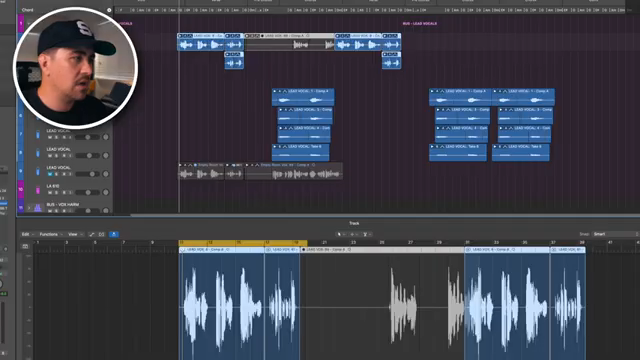The height and width of the screenshot is (360, 640).
Task: Open the left-click pointer tool menu in editor
Action: coord(341,234)
